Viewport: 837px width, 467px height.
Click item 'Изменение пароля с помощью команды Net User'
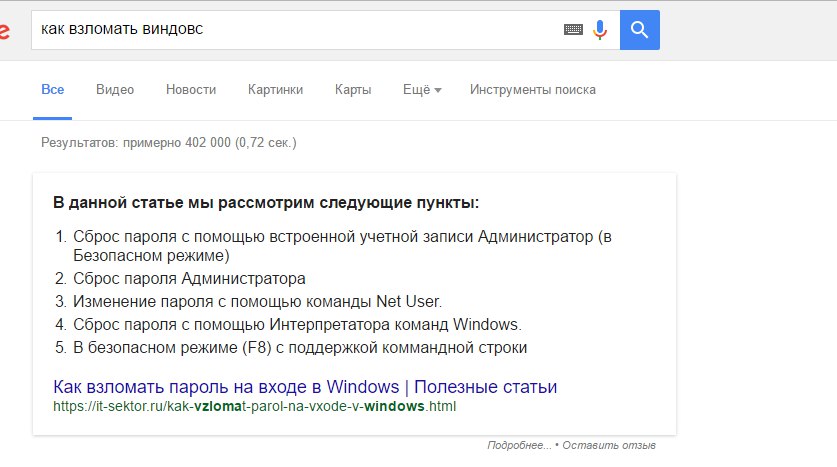point(257,302)
